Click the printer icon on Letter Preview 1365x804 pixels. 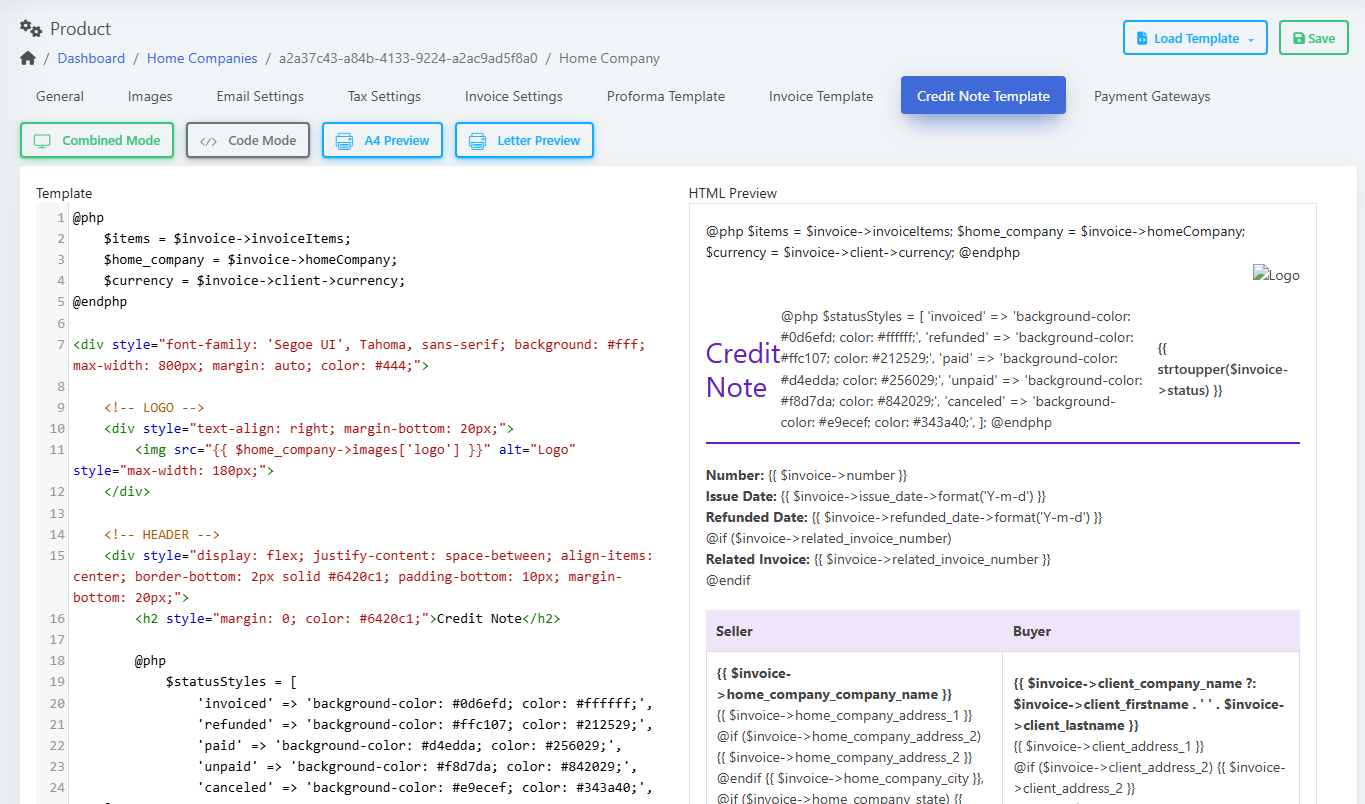click(x=477, y=141)
